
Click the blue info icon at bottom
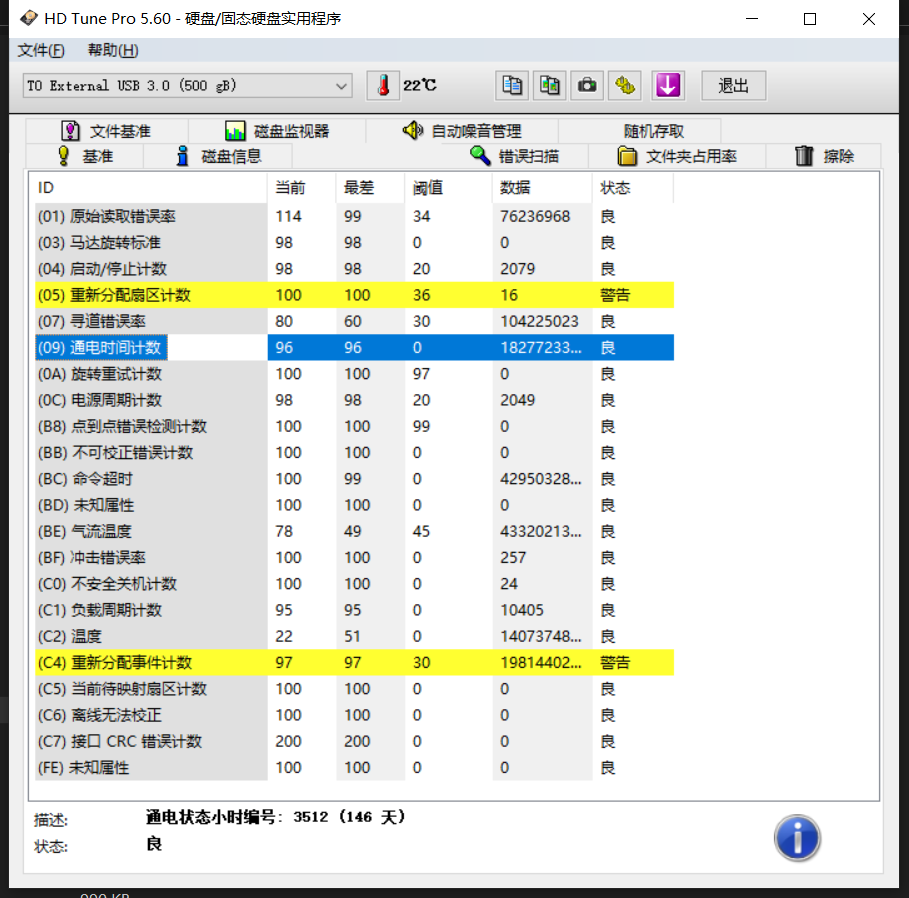pyautogui.click(x=797, y=837)
